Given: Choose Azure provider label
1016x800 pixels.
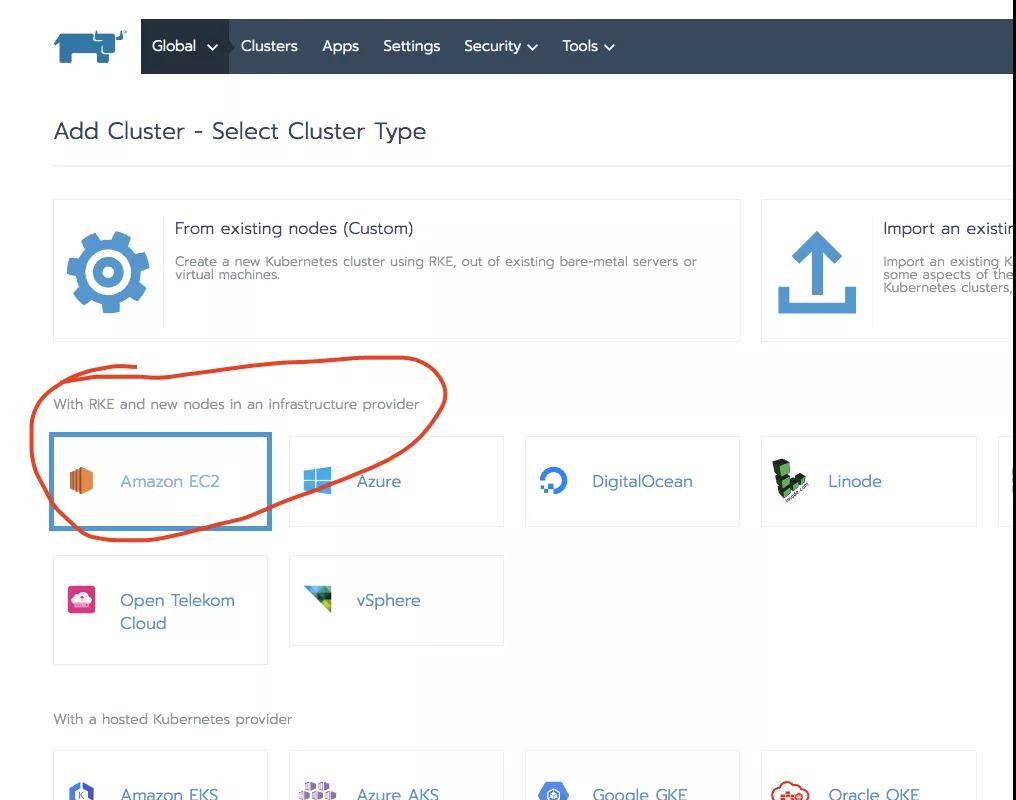Looking at the screenshot, I should coord(378,481).
